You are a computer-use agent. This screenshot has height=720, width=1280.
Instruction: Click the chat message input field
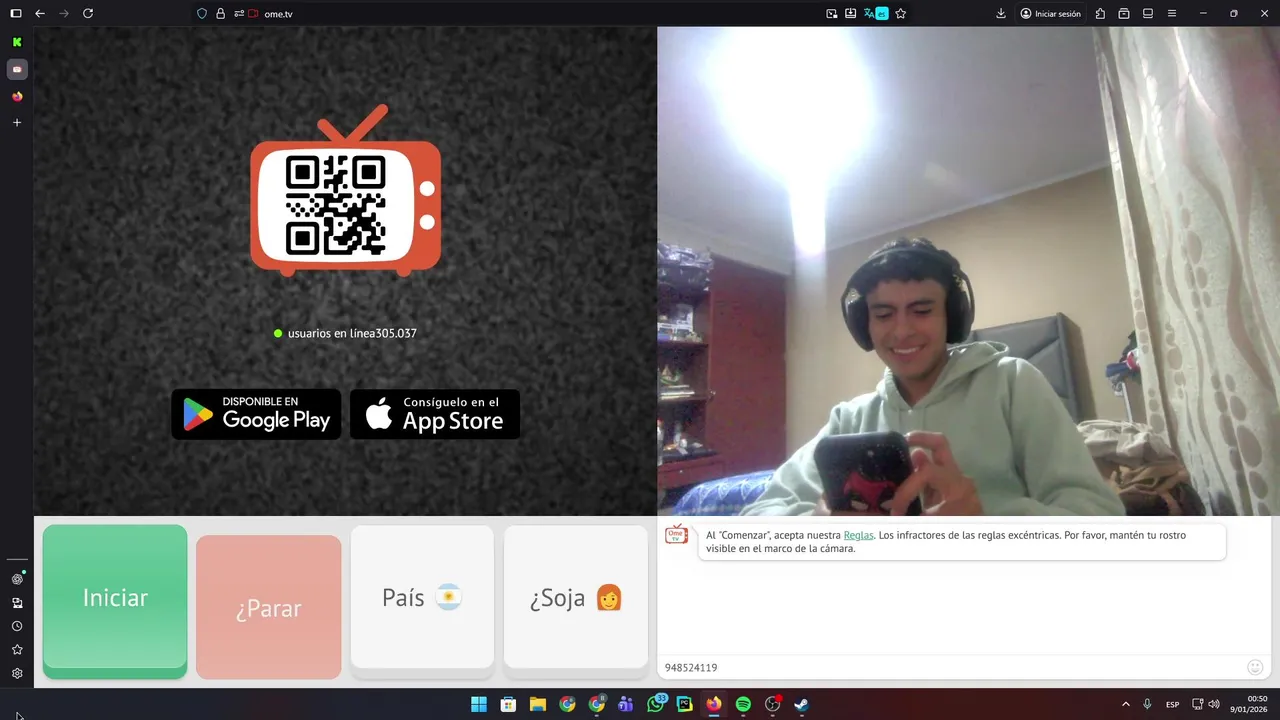(950, 667)
